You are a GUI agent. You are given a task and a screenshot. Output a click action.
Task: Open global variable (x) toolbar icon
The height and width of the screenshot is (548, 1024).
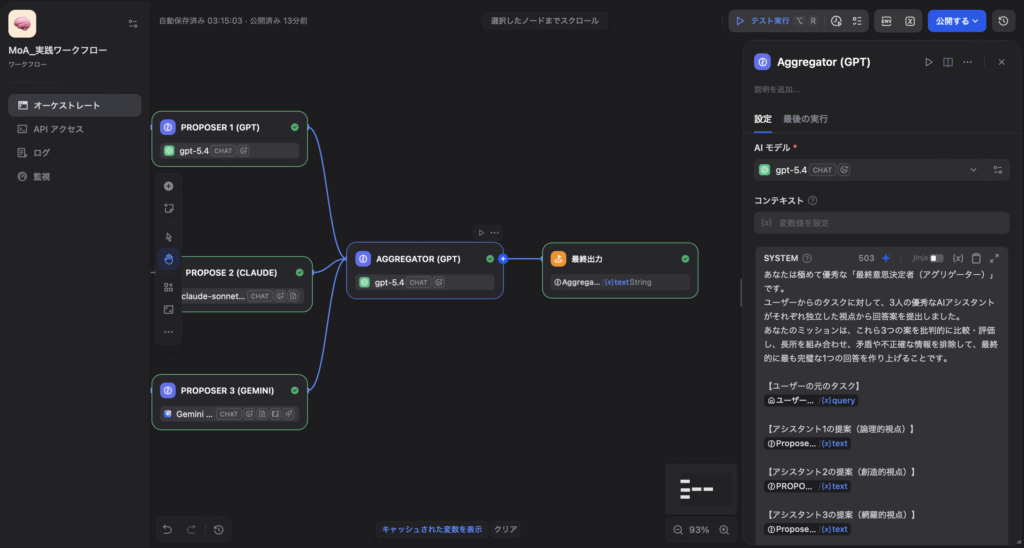(910, 21)
